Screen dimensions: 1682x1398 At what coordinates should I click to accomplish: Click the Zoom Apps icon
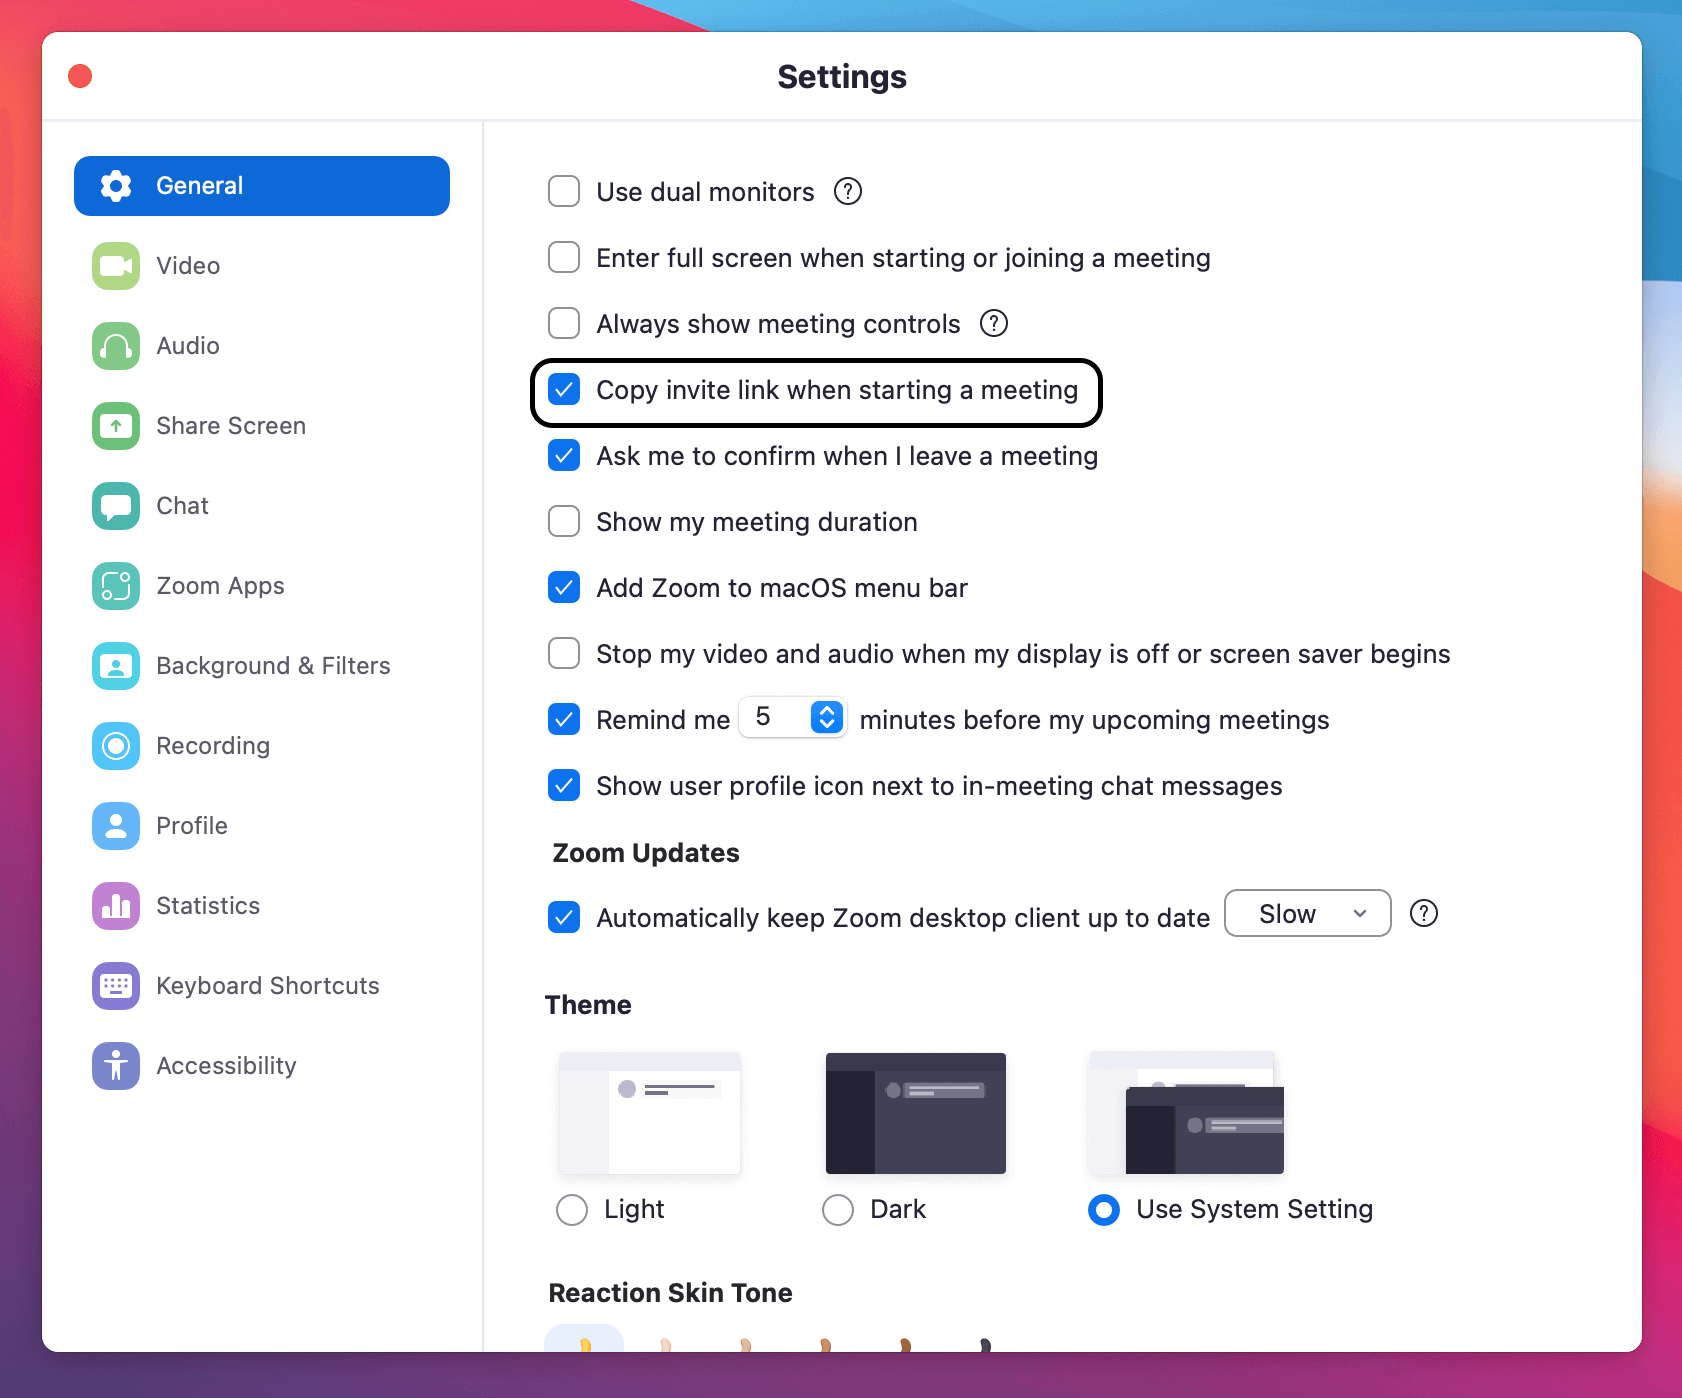click(116, 586)
